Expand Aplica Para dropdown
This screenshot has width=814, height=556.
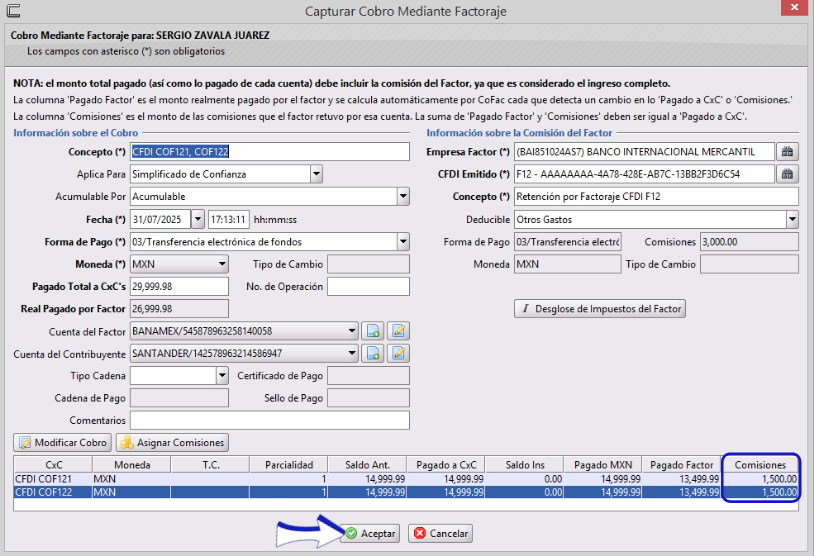click(316, 174)
